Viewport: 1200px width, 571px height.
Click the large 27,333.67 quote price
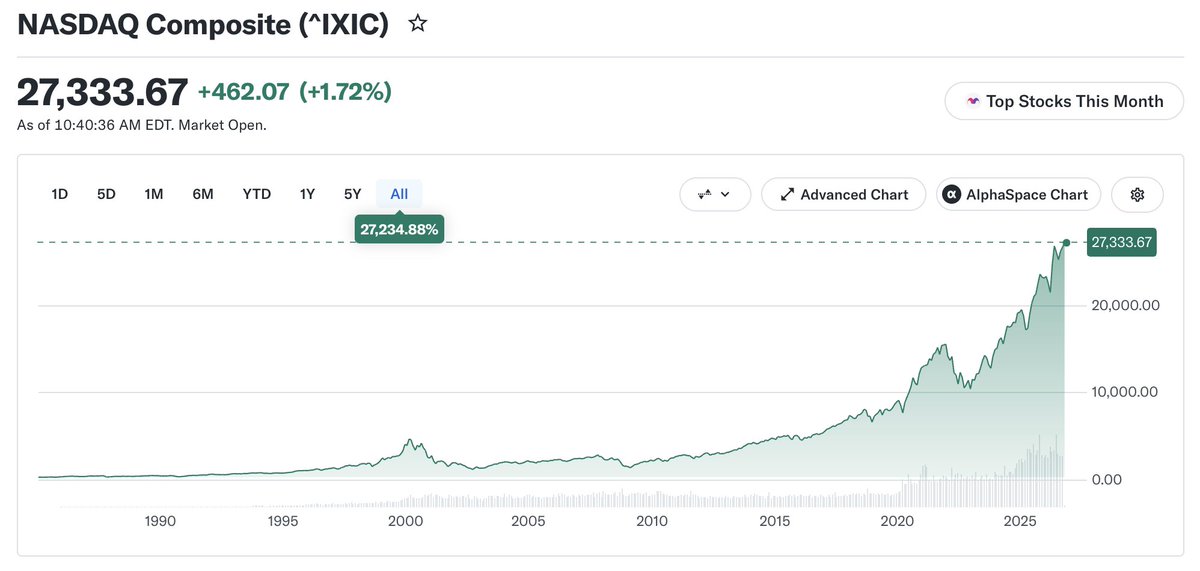tap(102, 92)
